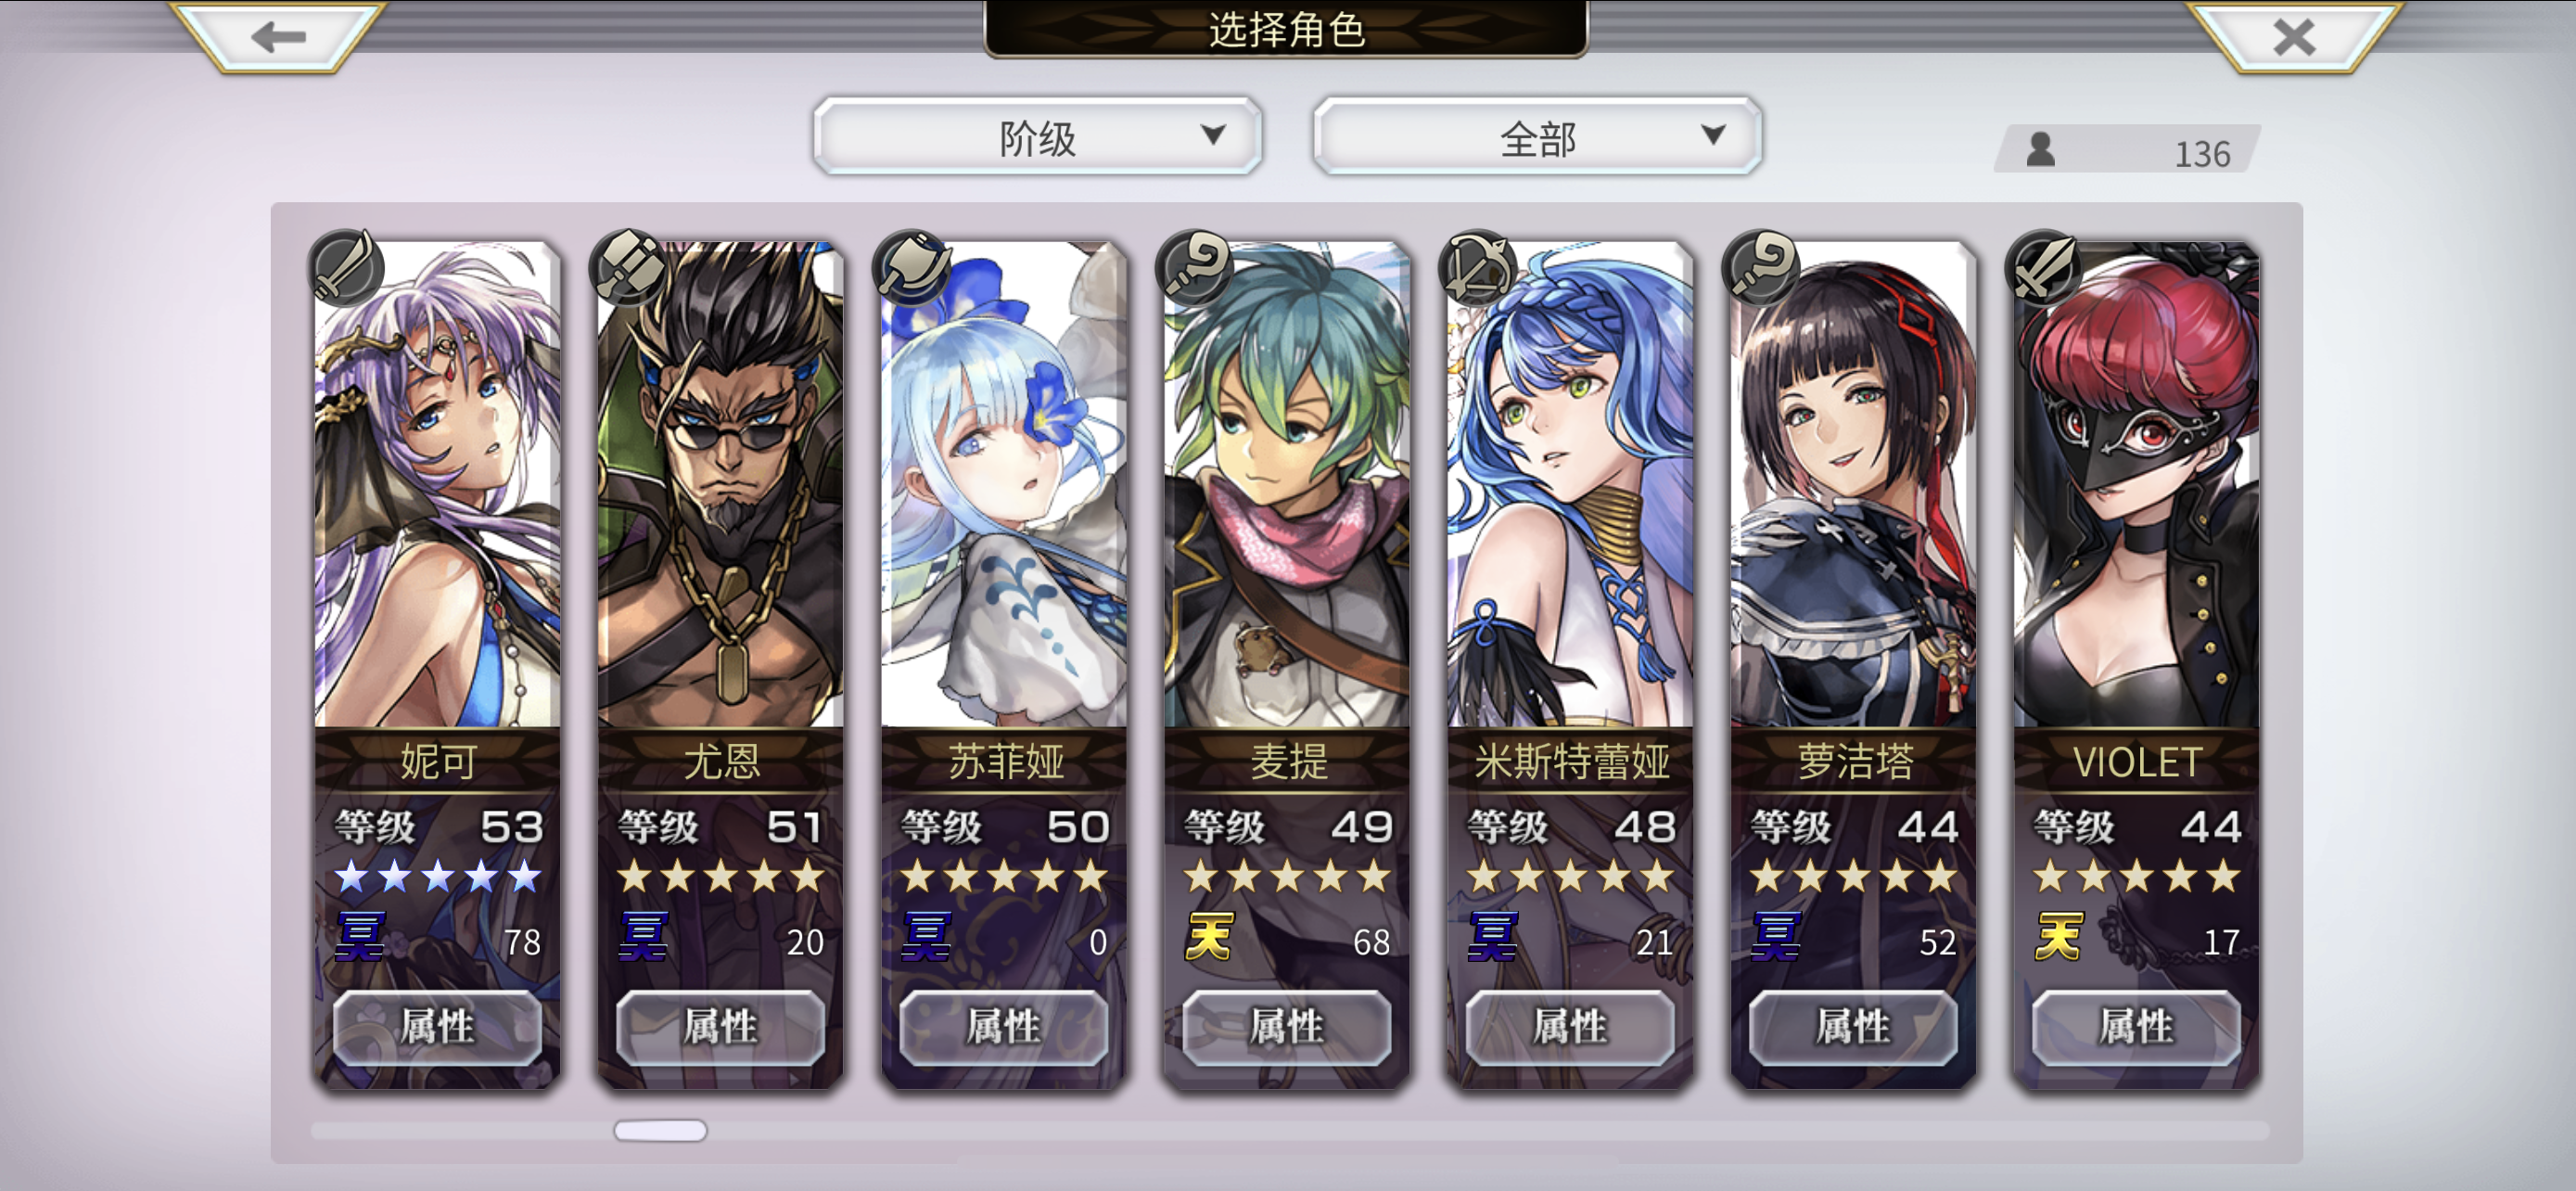Click the character count icon showing 136
Viewport: 2576px width, 1191px height.
[2041, 150]
